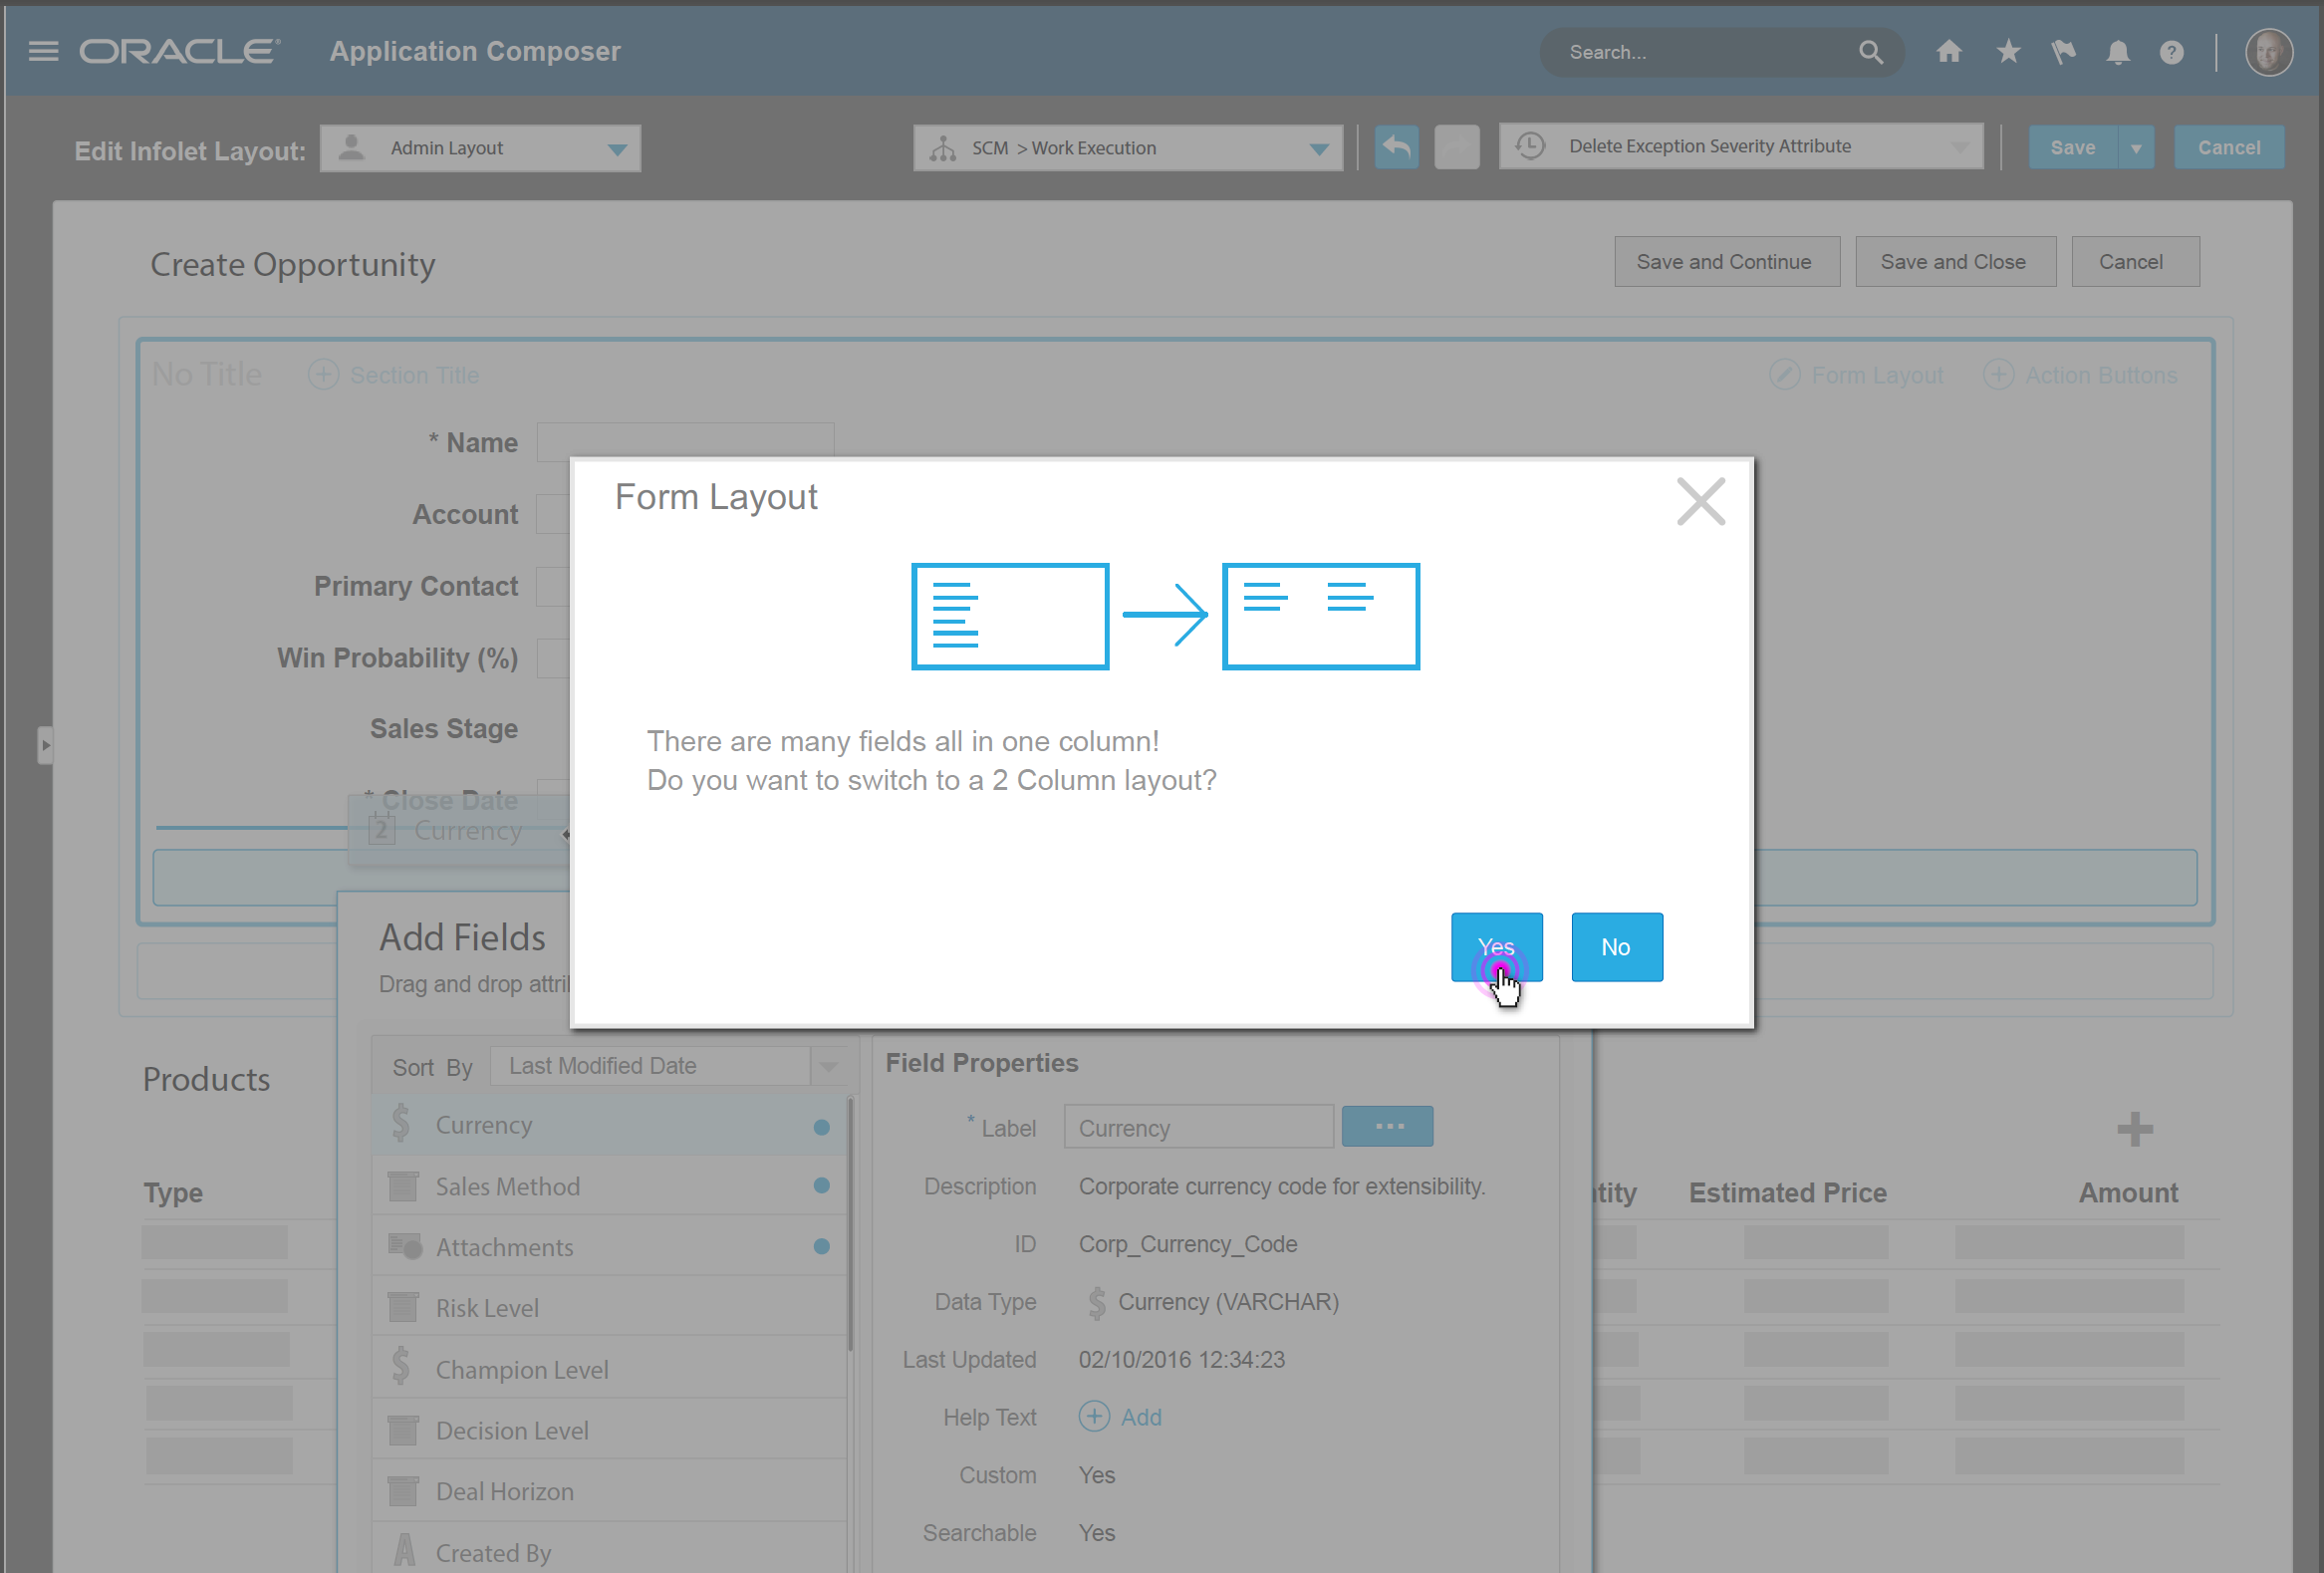
Task: Click No in Form Layout dialog
Action: 1616,946
